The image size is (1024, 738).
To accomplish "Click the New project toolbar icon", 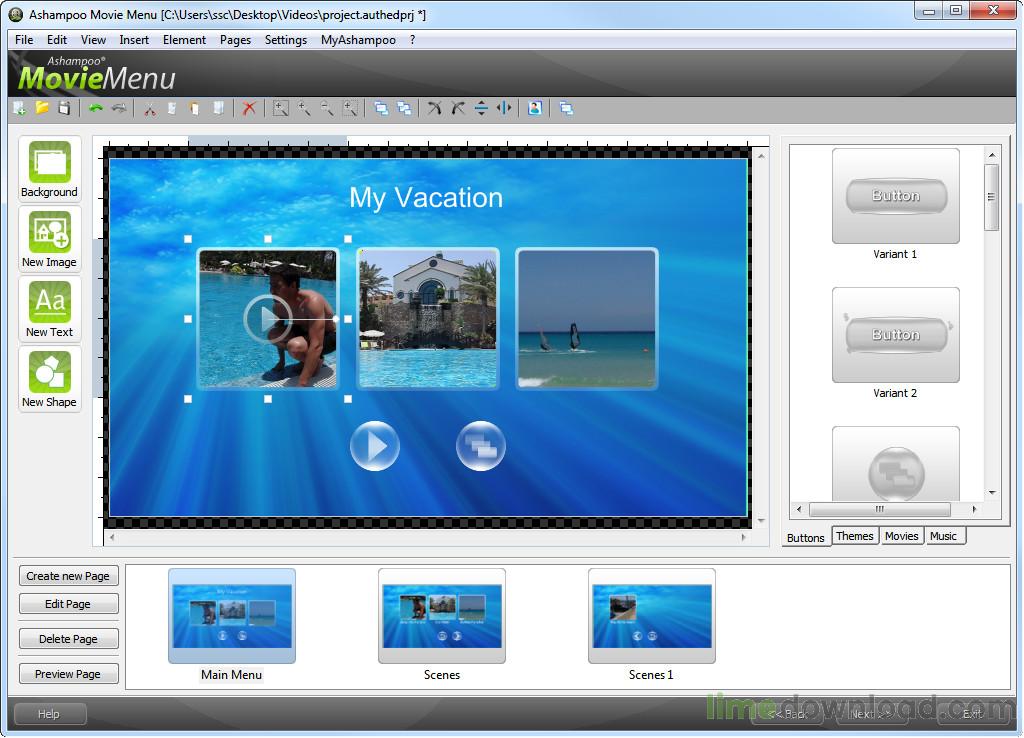I will pos(20,108).
